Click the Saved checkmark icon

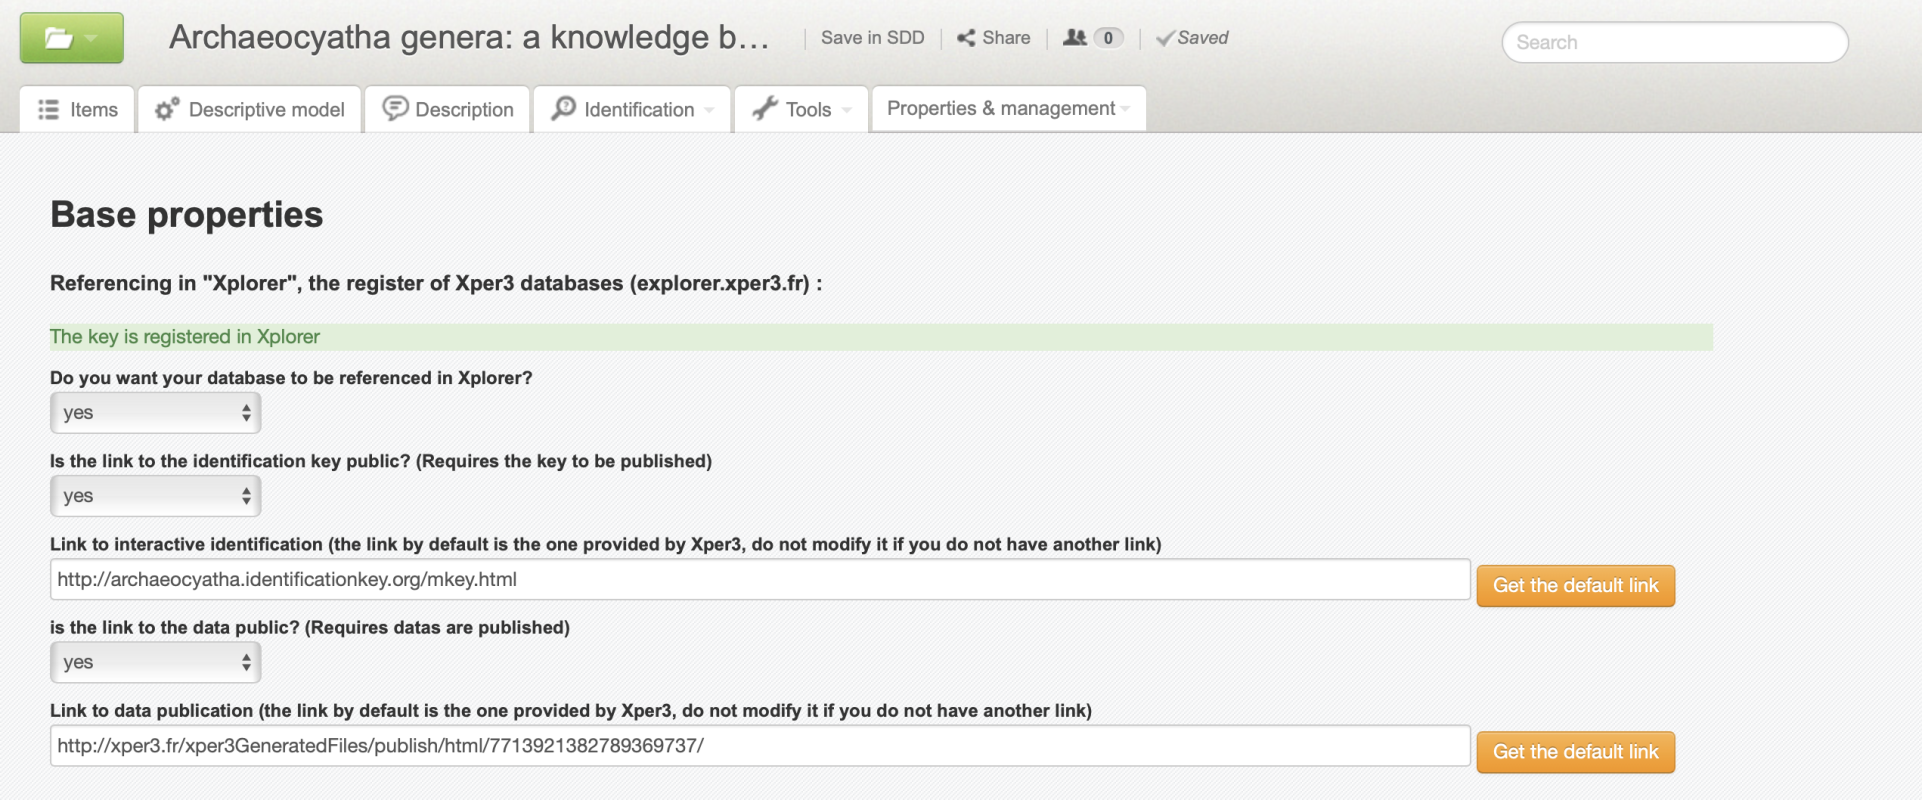[x=1164, y=39]
